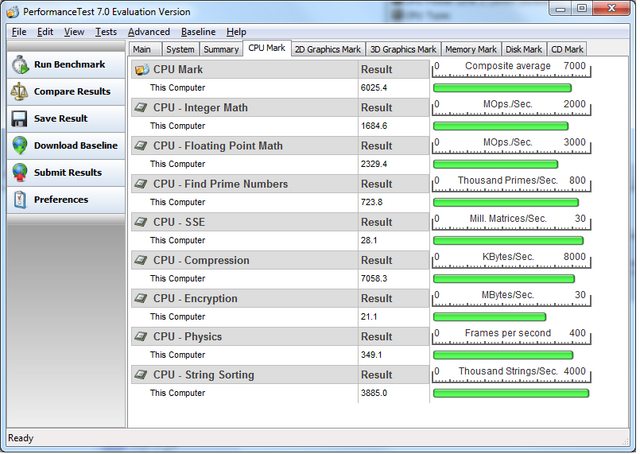
Task: Open the View menu
Action: point(74,32)
